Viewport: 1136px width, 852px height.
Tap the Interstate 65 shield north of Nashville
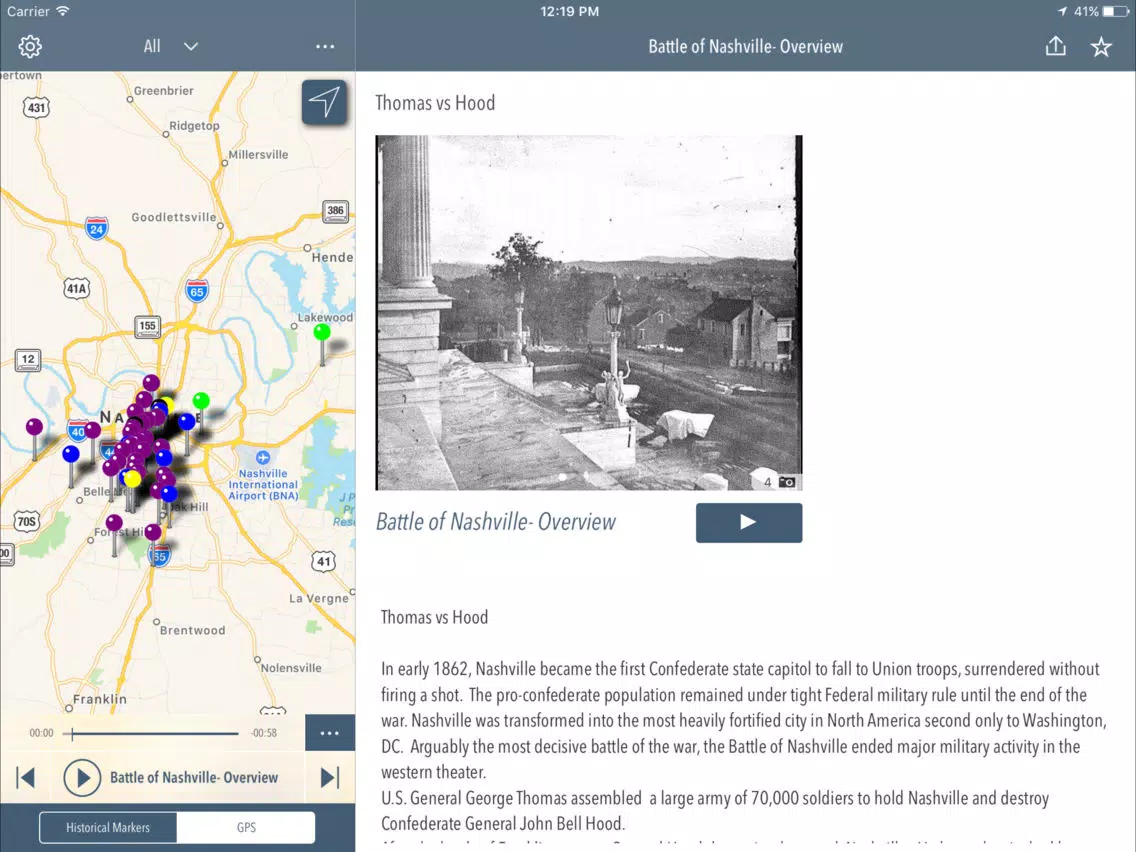(x=196, y=291)
